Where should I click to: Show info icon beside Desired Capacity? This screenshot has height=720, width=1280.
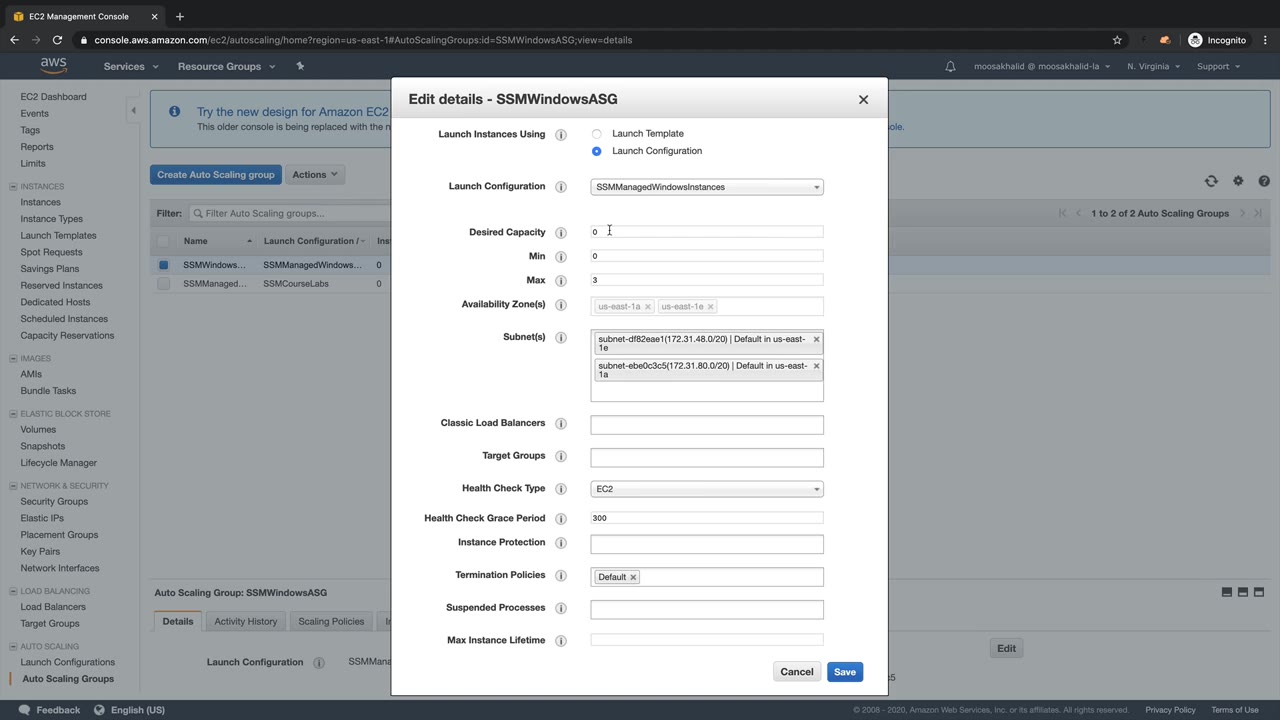[x=561, y=233]
